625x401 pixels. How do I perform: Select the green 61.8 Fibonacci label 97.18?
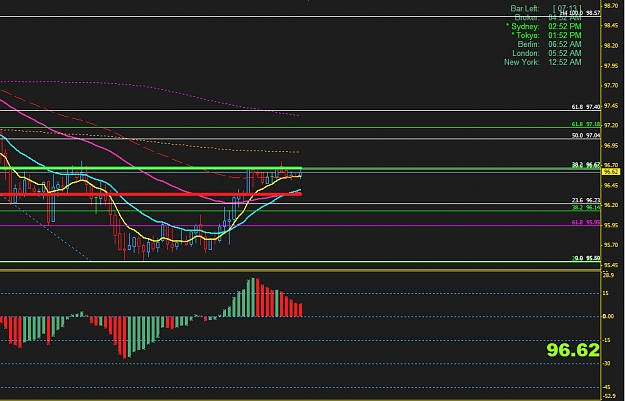point(586,124)
